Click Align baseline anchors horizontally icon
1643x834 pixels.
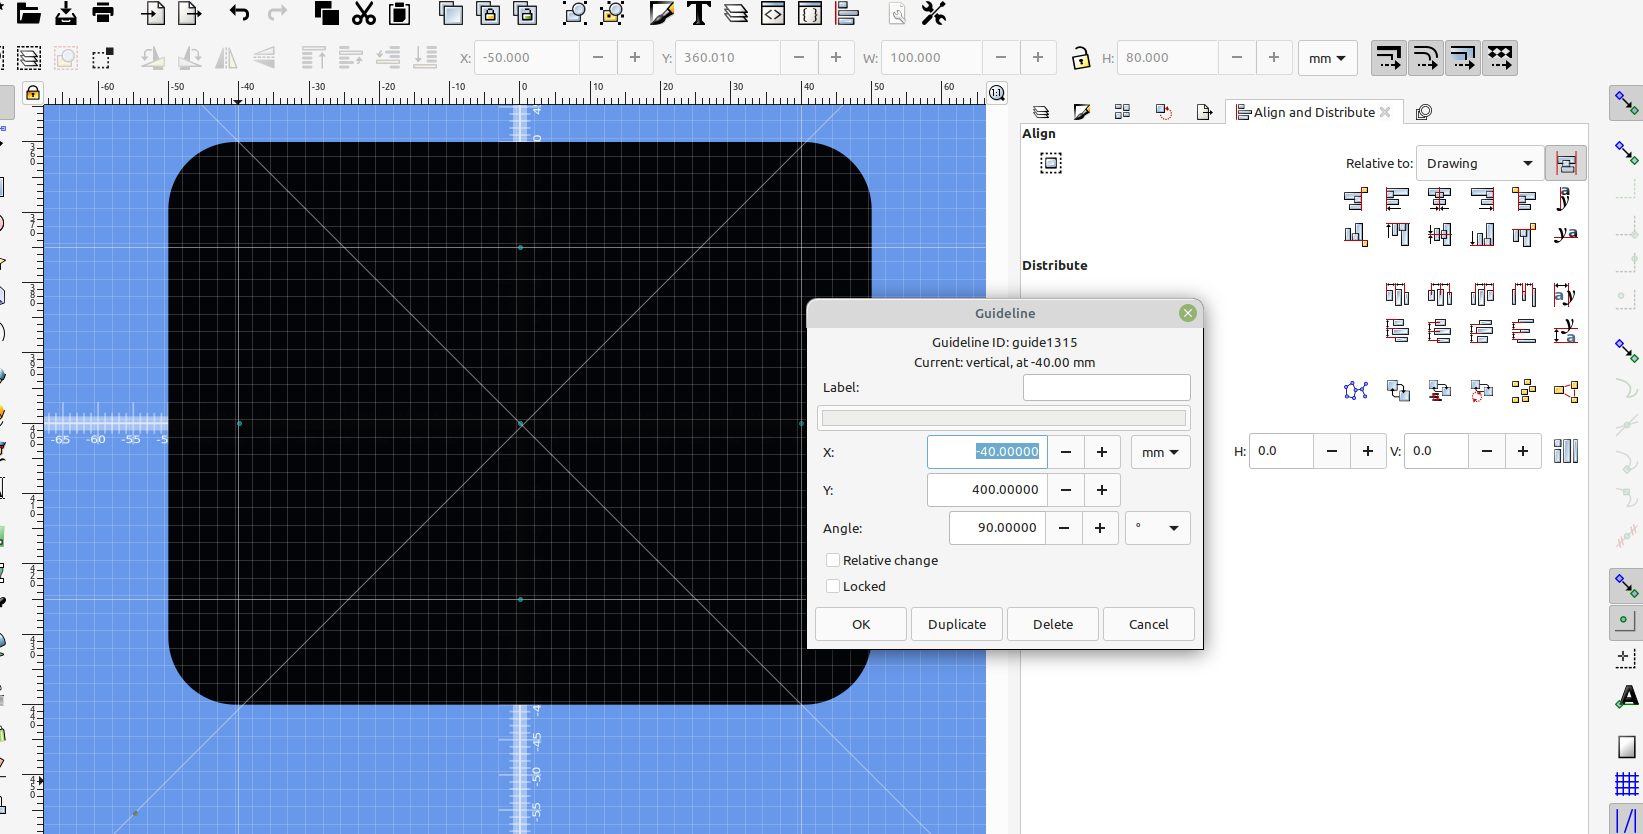(x=1565, y=200)
